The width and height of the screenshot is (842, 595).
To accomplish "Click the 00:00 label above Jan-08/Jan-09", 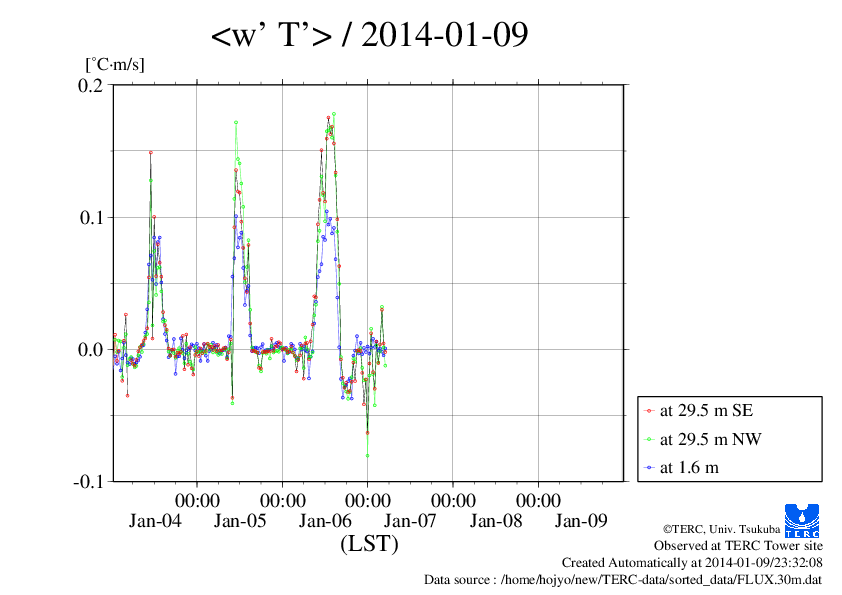I will [538, 500].
